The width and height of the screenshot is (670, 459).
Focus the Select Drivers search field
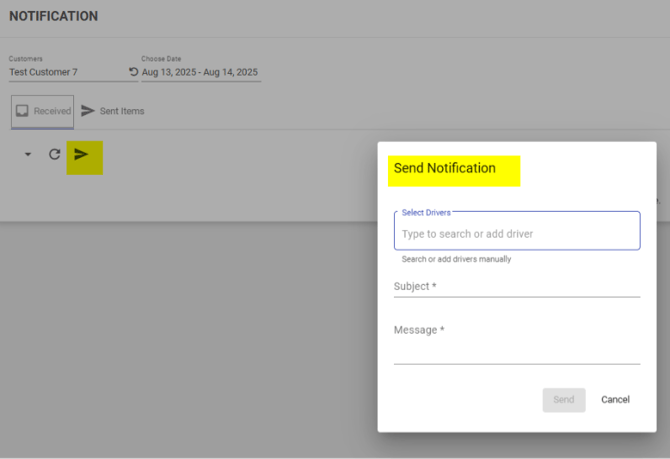(x=516, y=234)
